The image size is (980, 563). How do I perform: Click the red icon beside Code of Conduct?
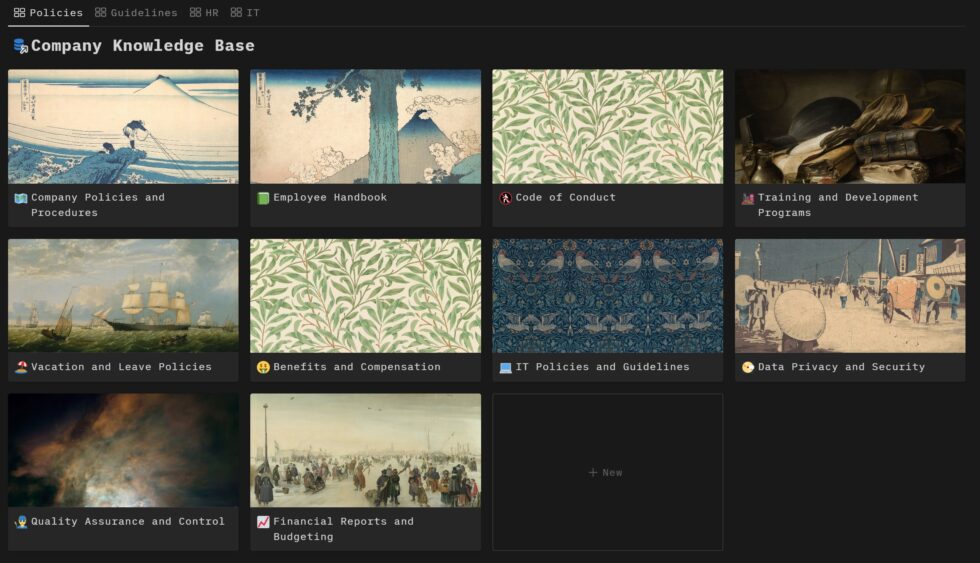coord(506,198)
